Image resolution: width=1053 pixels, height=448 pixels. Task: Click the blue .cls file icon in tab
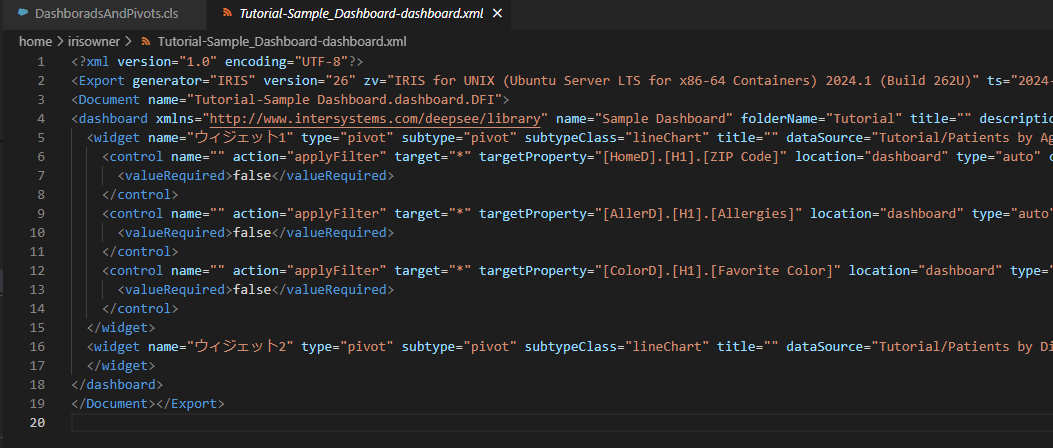point(23,14)
